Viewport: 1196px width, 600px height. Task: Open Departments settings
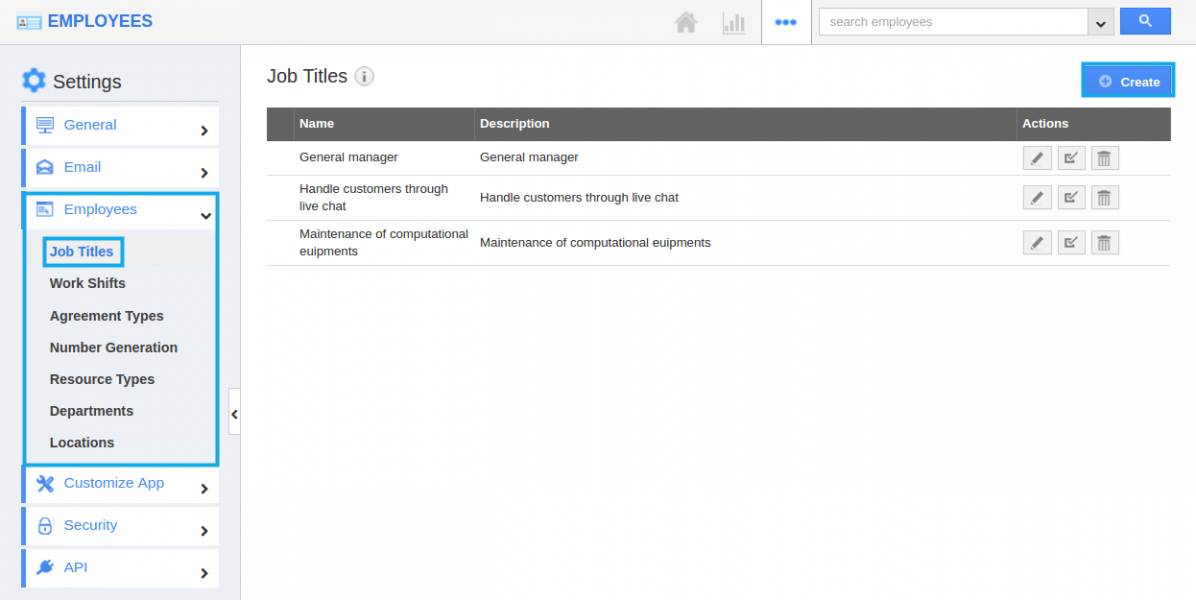point(92,411)
